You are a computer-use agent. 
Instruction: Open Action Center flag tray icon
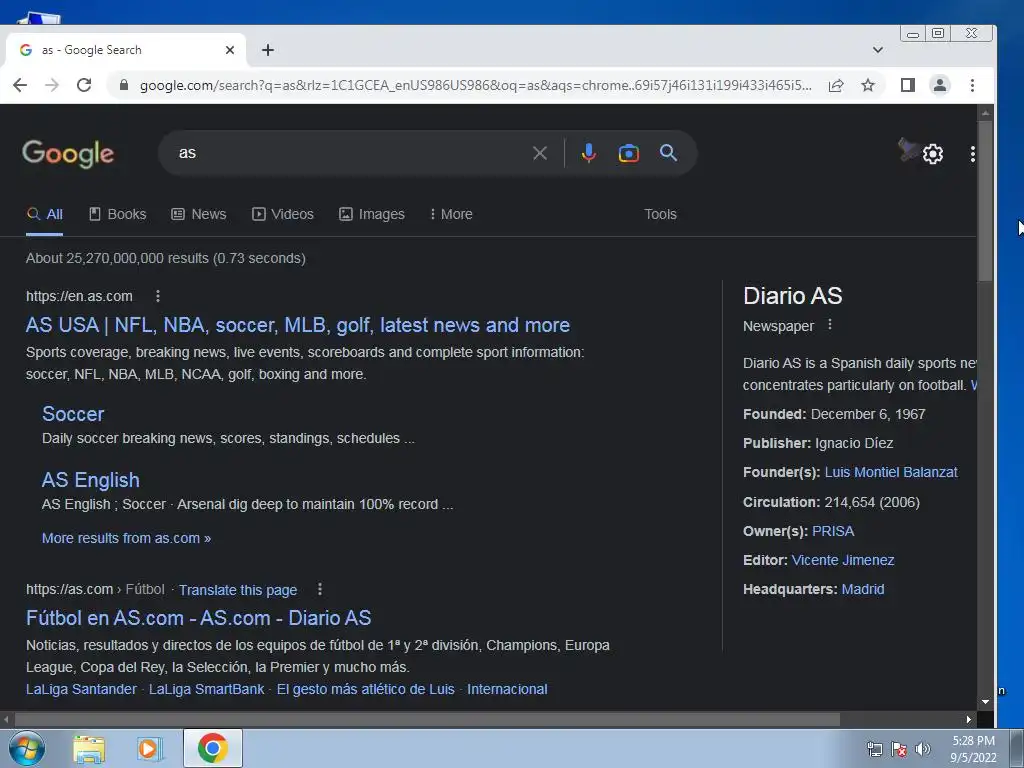click(x=899, y=749)
